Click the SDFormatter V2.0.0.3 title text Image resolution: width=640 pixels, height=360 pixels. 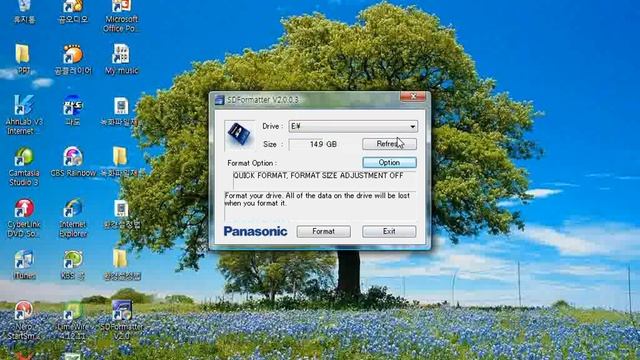[x=263, y=100]
